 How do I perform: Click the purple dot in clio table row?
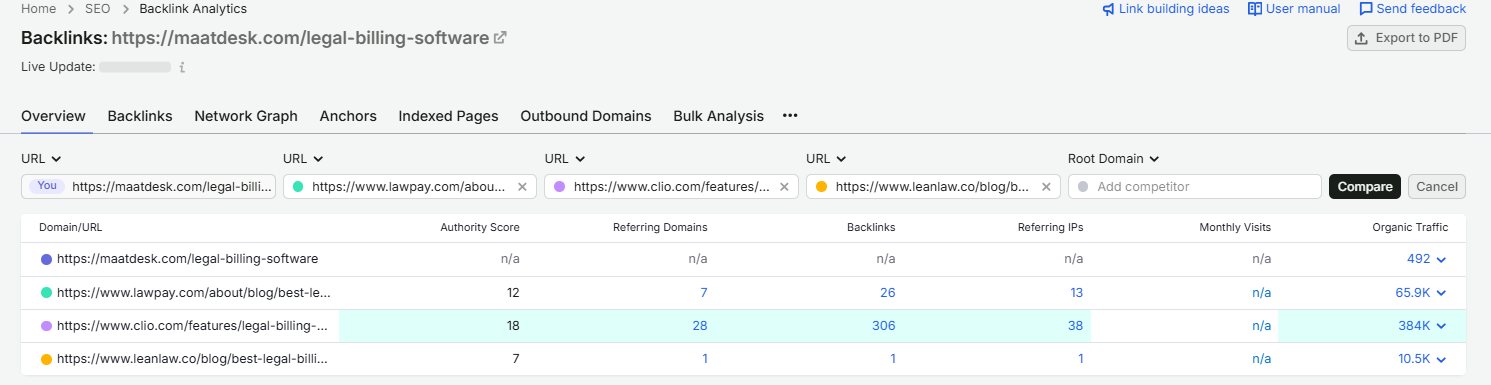(x=46, y=326)
